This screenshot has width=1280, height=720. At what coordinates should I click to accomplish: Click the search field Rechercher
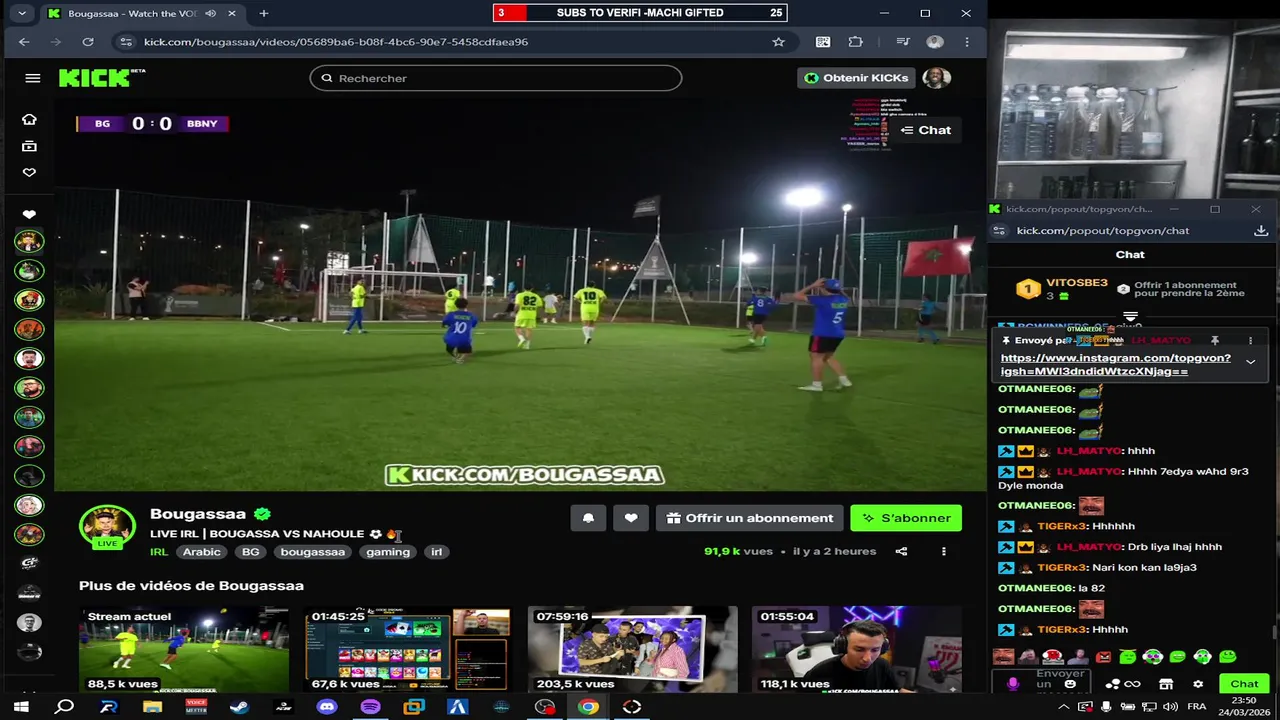click(x=496, y=78)
